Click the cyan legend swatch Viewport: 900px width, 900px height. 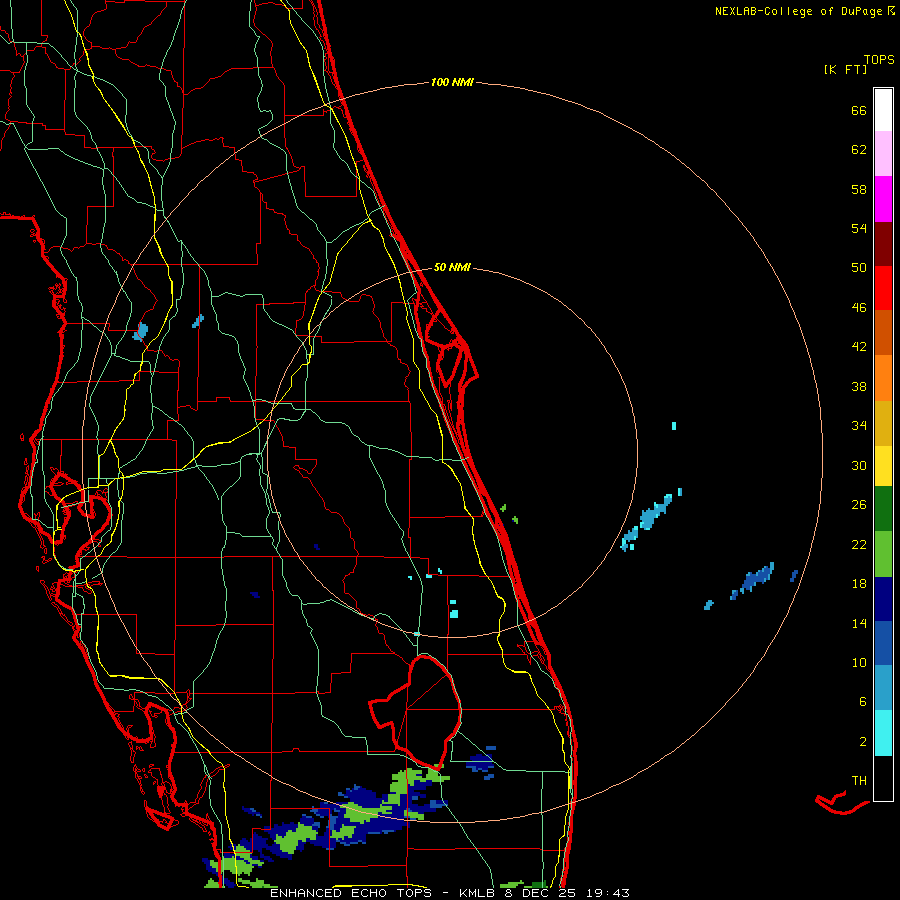click(x=883, y=733)
